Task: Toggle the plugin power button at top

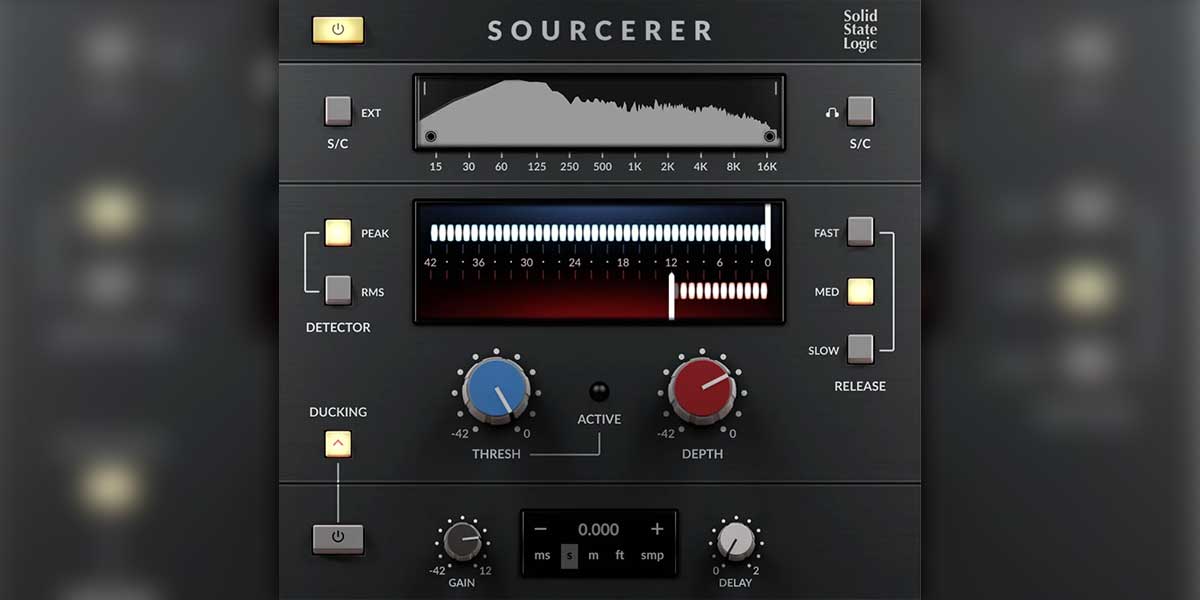Action: point(338,30)
